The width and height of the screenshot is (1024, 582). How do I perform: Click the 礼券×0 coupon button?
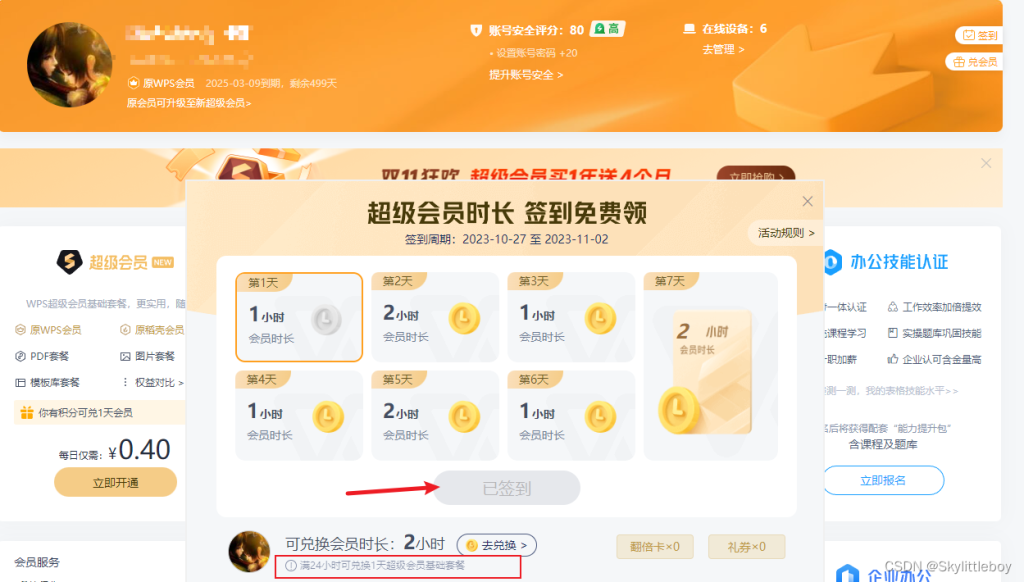point(746,547)
